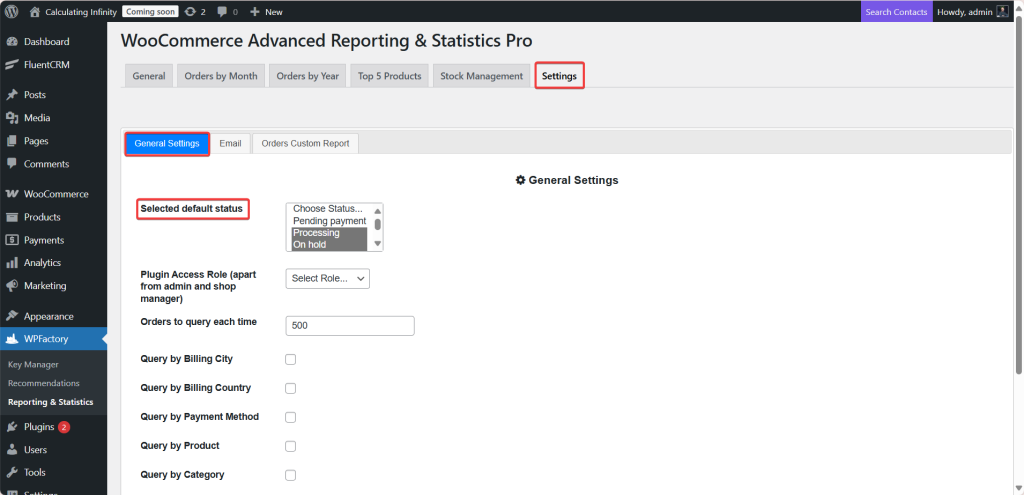Enable Query by Product checkbox
The image size is (1024, 495).
click(291, 446)
